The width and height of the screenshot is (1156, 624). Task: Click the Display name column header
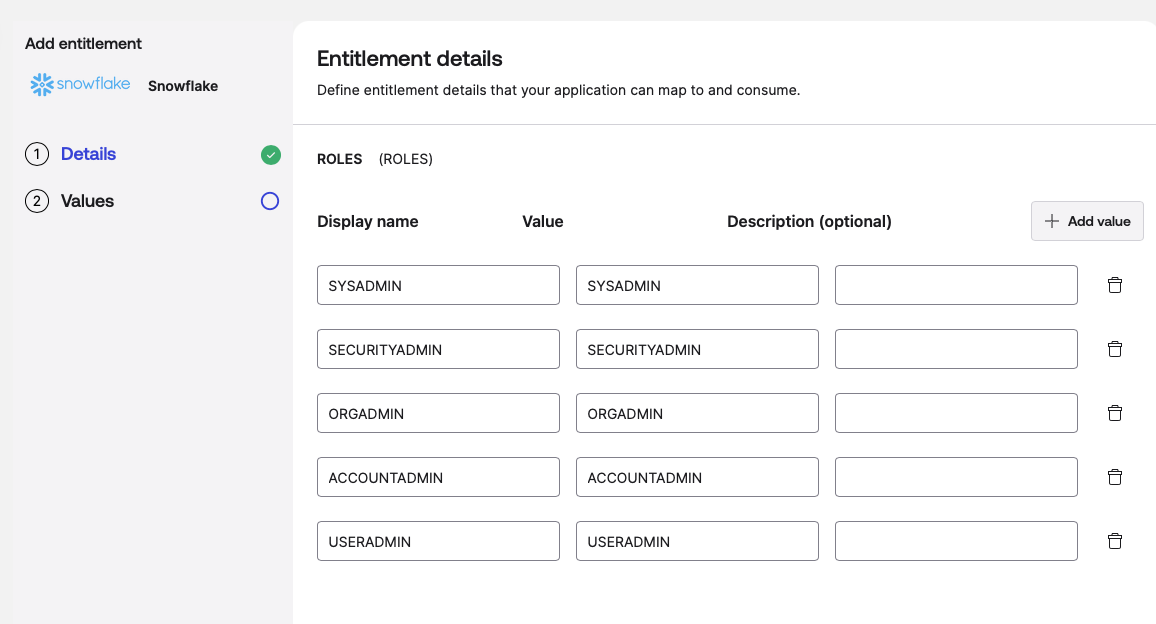(367, 221)
